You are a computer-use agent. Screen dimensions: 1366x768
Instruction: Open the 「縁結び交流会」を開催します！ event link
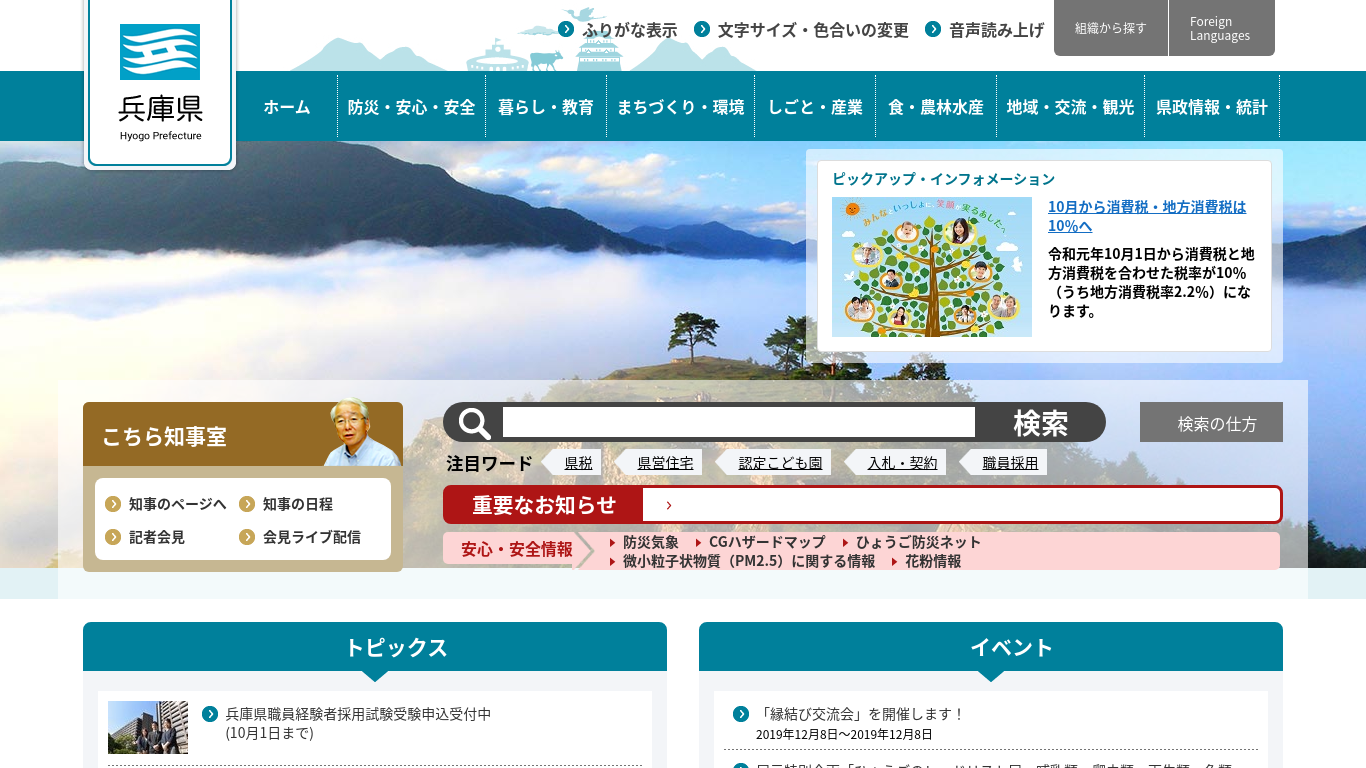[860, 714]
